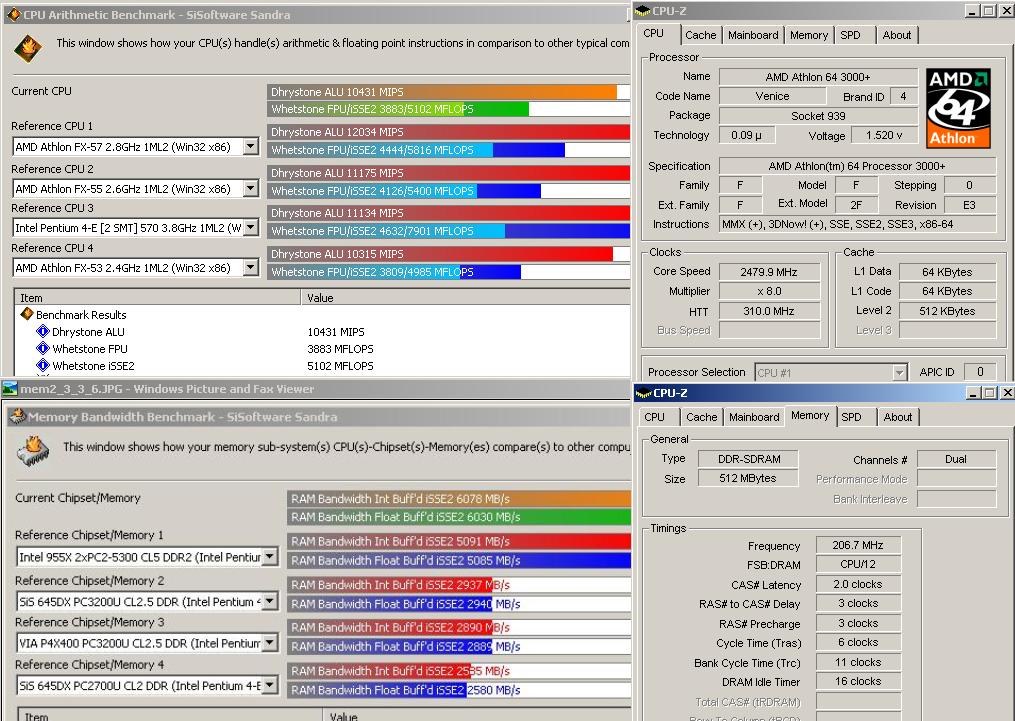Click the memory Type DDR-SDRAM field
Screen dimensions: 1015x721
point(748,459)
